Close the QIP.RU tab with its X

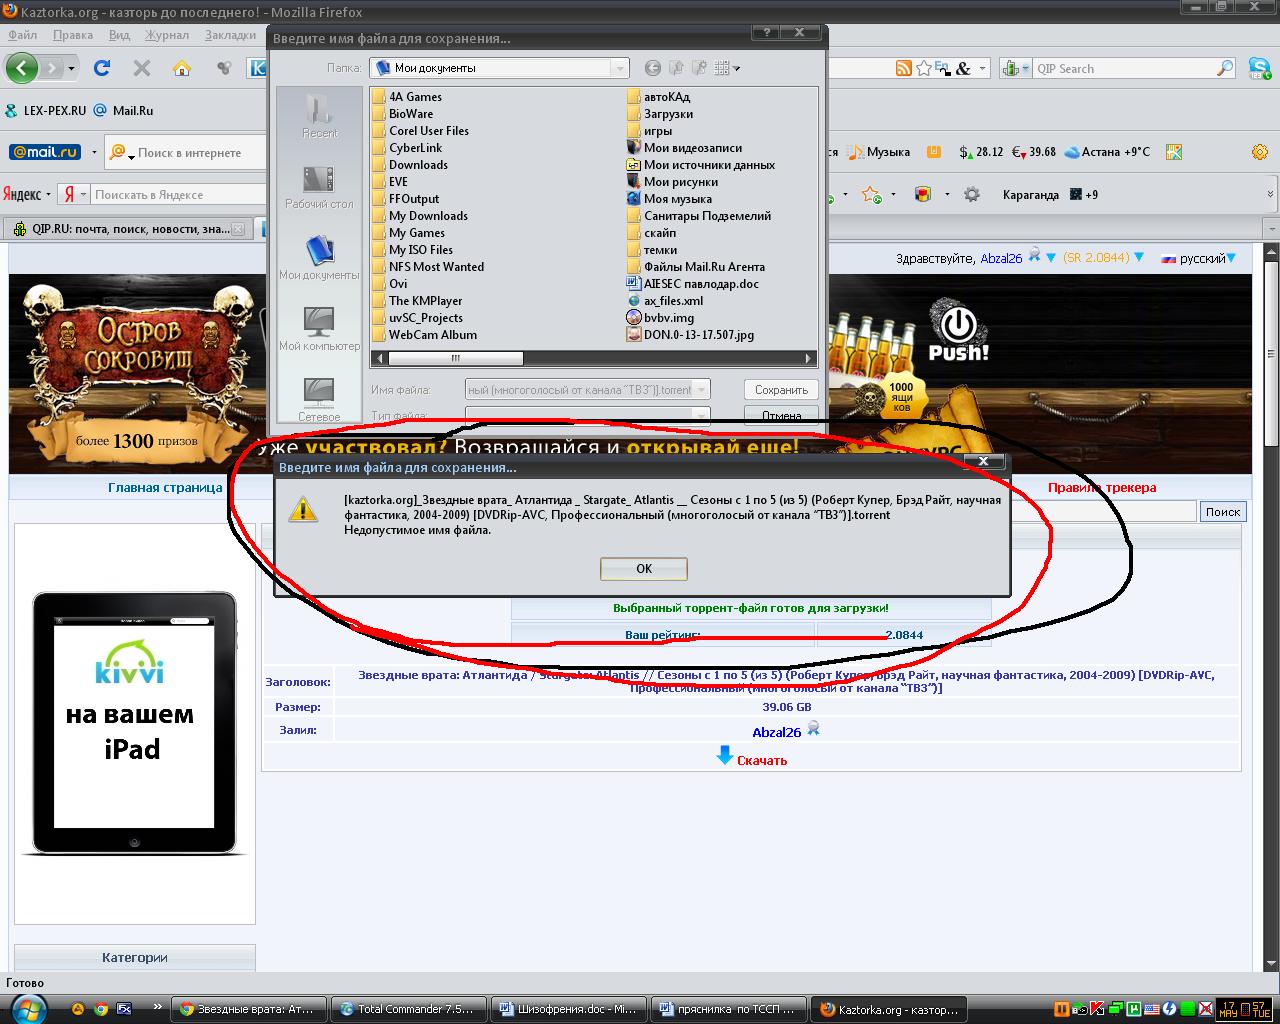[239, 229]
